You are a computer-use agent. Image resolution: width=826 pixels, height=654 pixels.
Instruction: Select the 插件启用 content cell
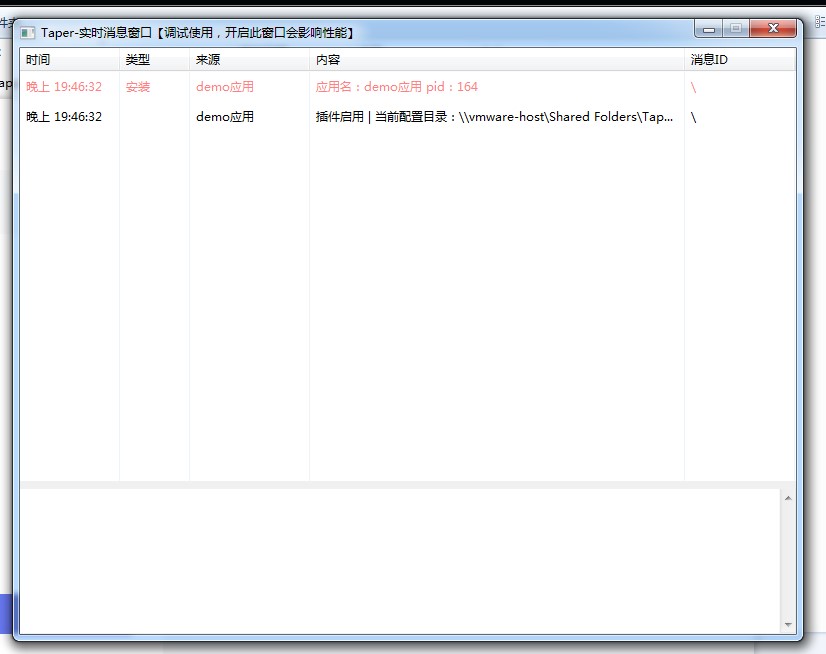point(494,116)
